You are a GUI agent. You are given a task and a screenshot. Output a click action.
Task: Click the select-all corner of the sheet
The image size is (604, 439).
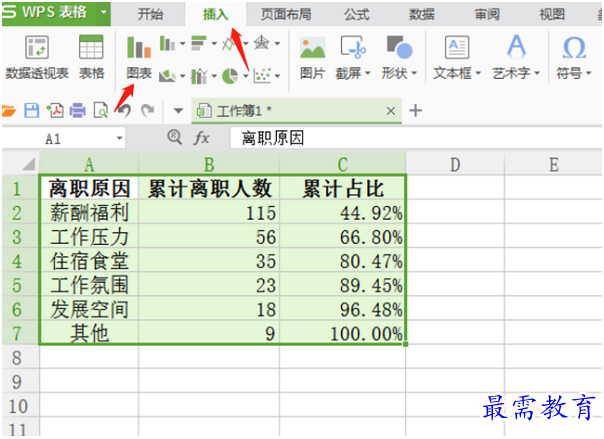point(20,164)
